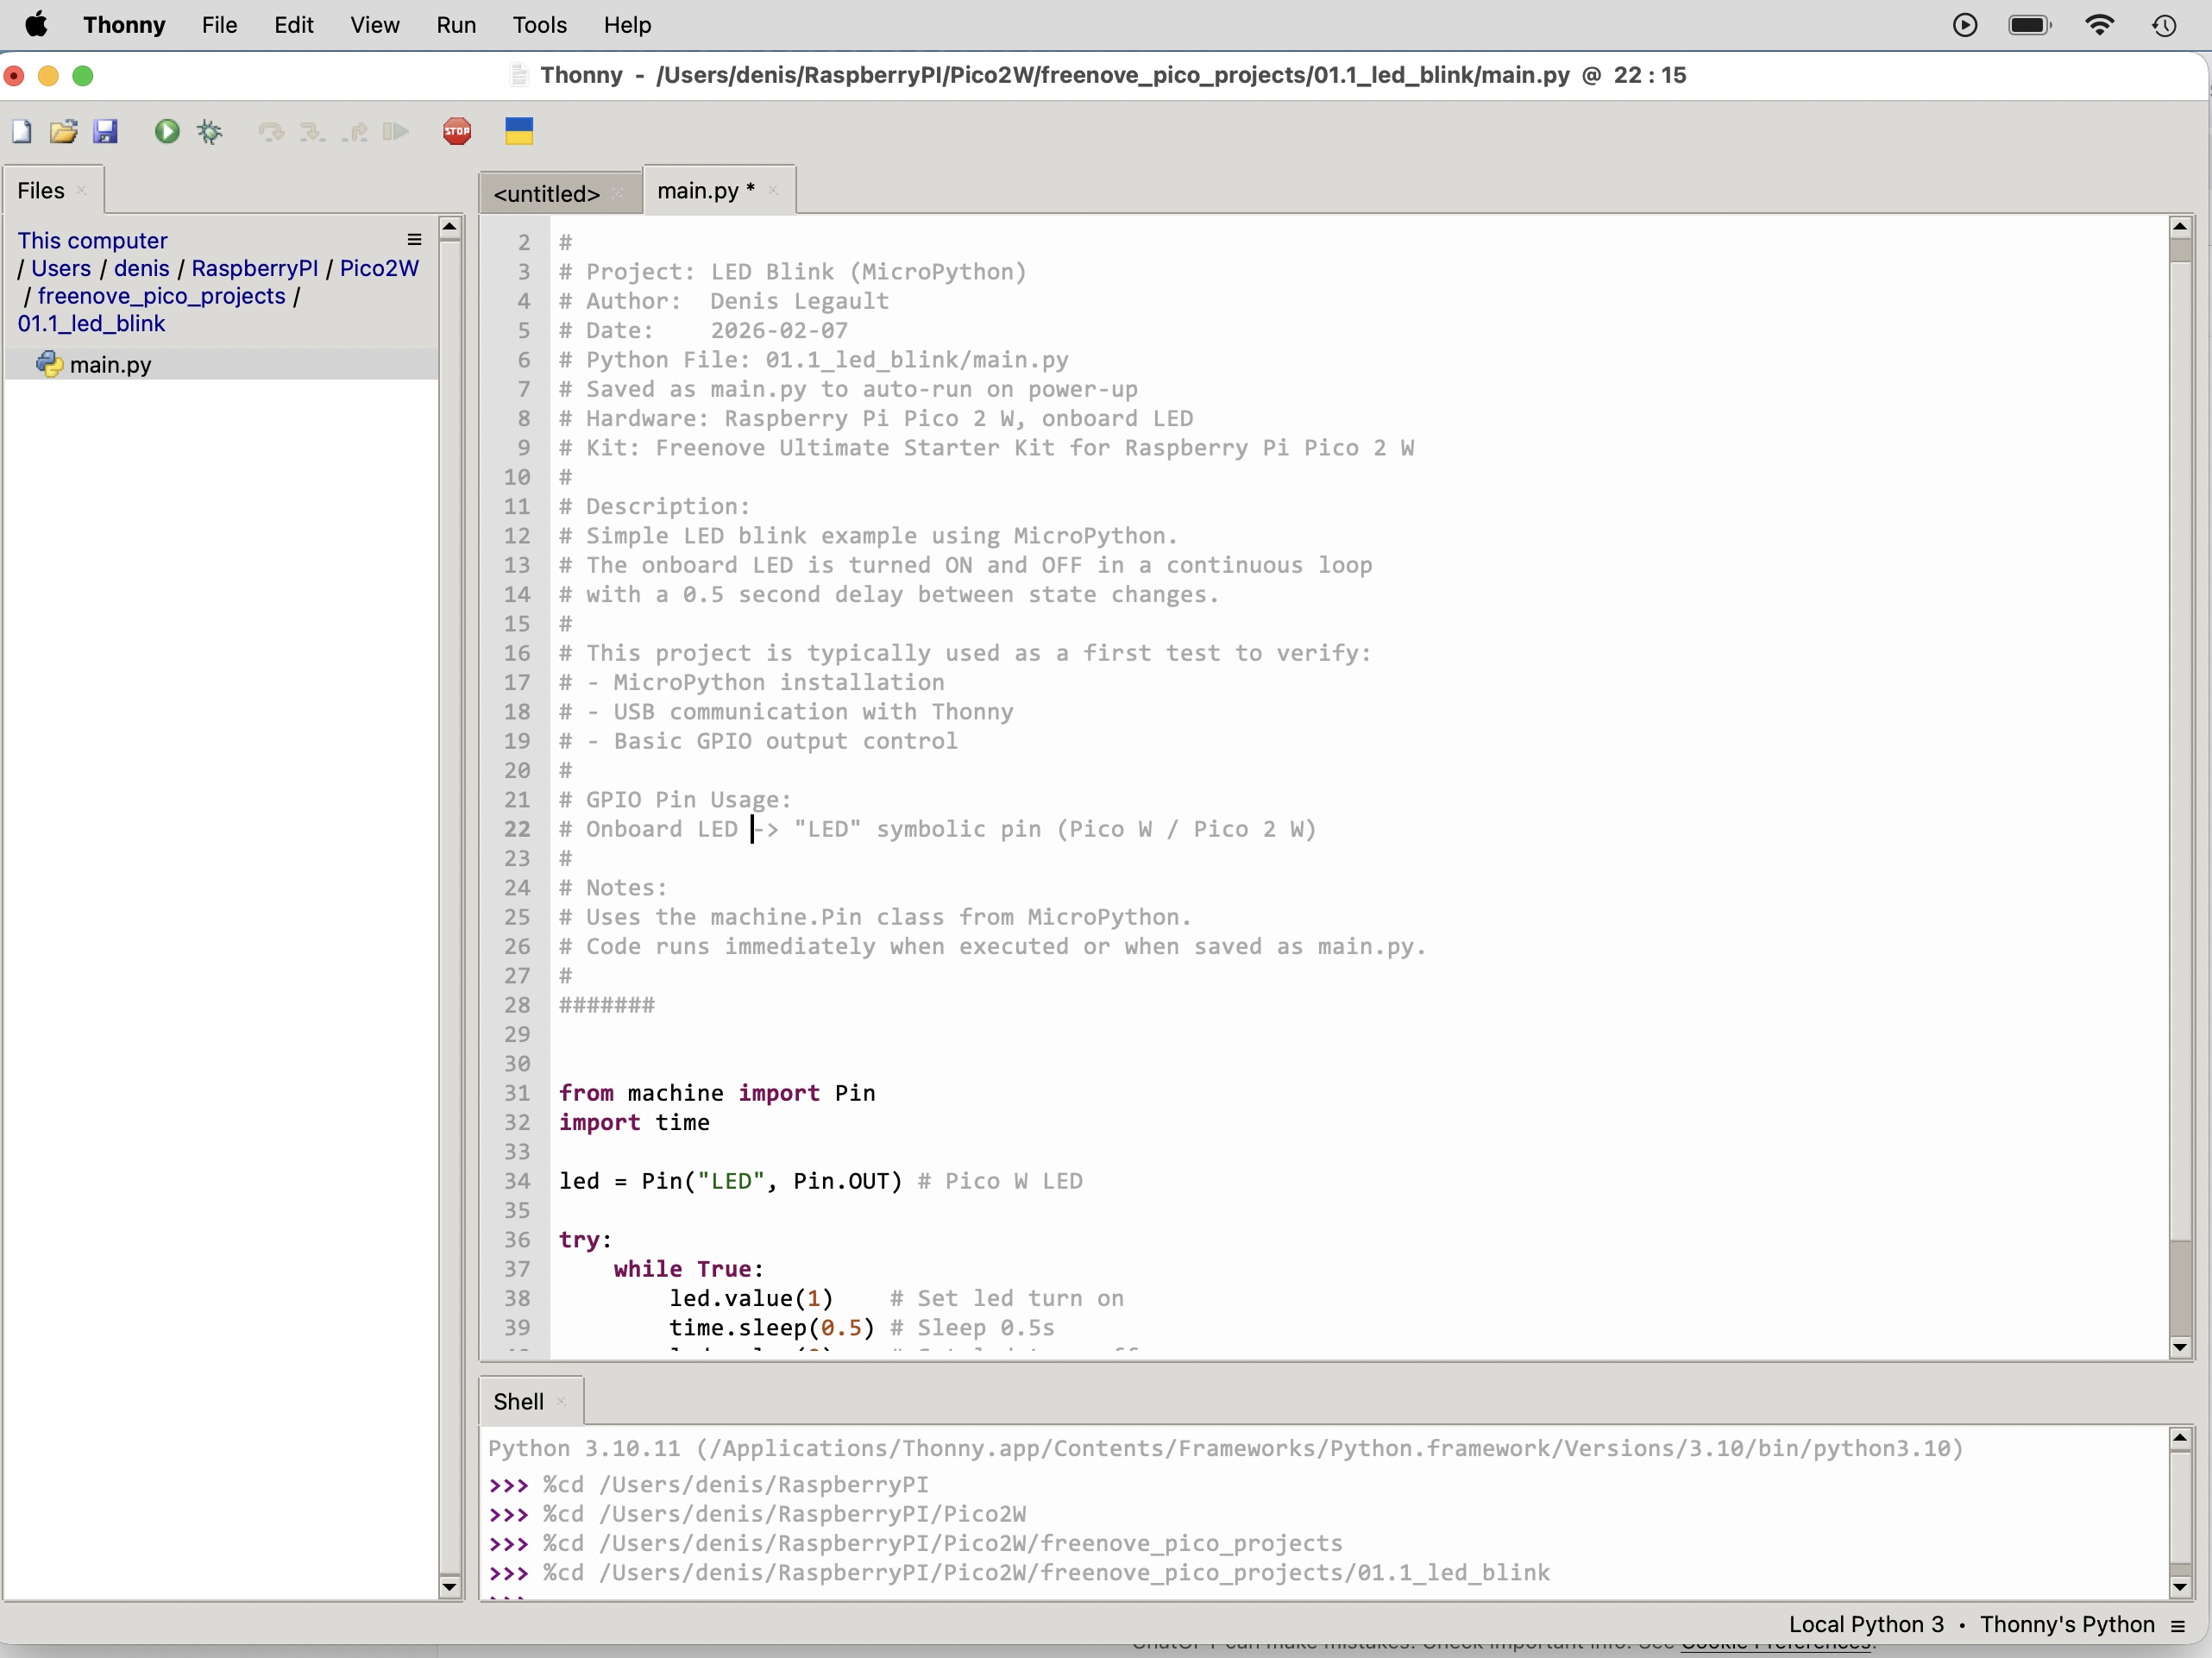This screenshot has height=1658, width=2212.
Task: Click the main.py Python file icon
Action: [49, 364]
